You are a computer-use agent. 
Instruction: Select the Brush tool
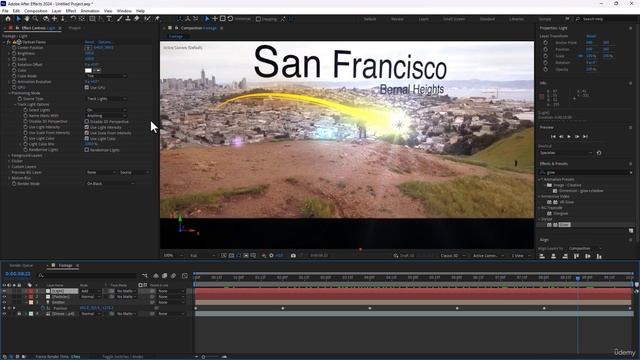click(120, 19)
